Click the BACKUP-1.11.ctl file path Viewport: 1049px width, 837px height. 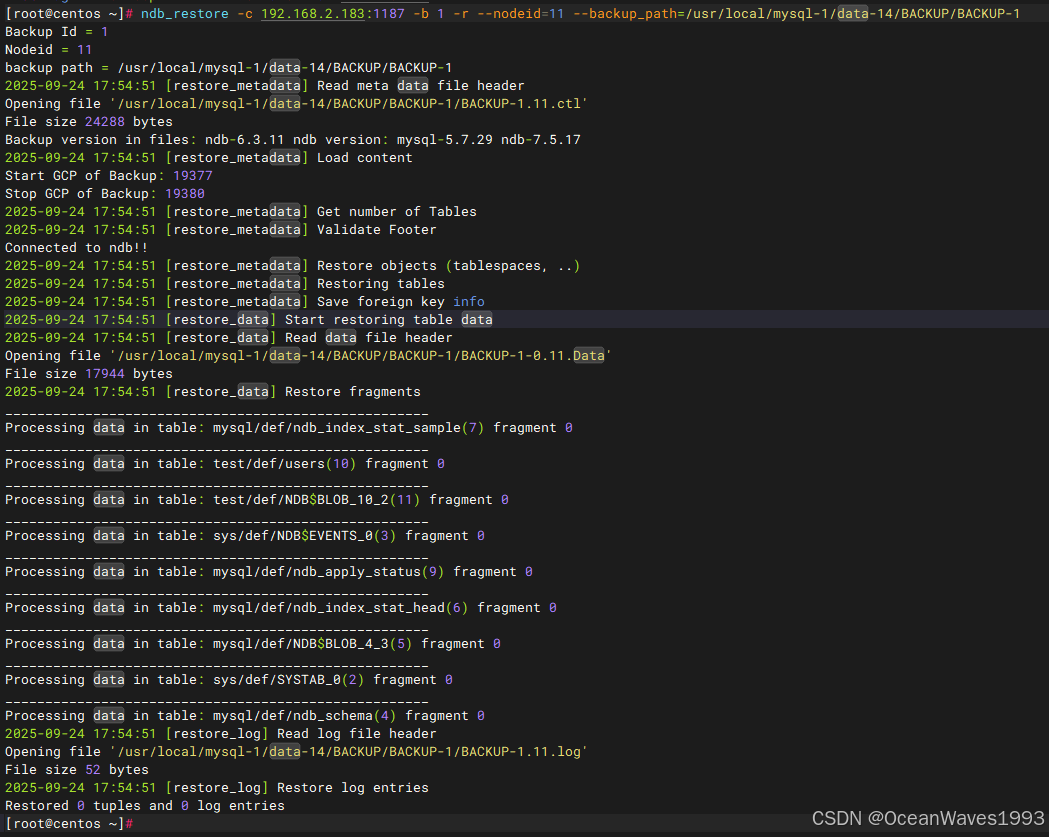(349, 104)
